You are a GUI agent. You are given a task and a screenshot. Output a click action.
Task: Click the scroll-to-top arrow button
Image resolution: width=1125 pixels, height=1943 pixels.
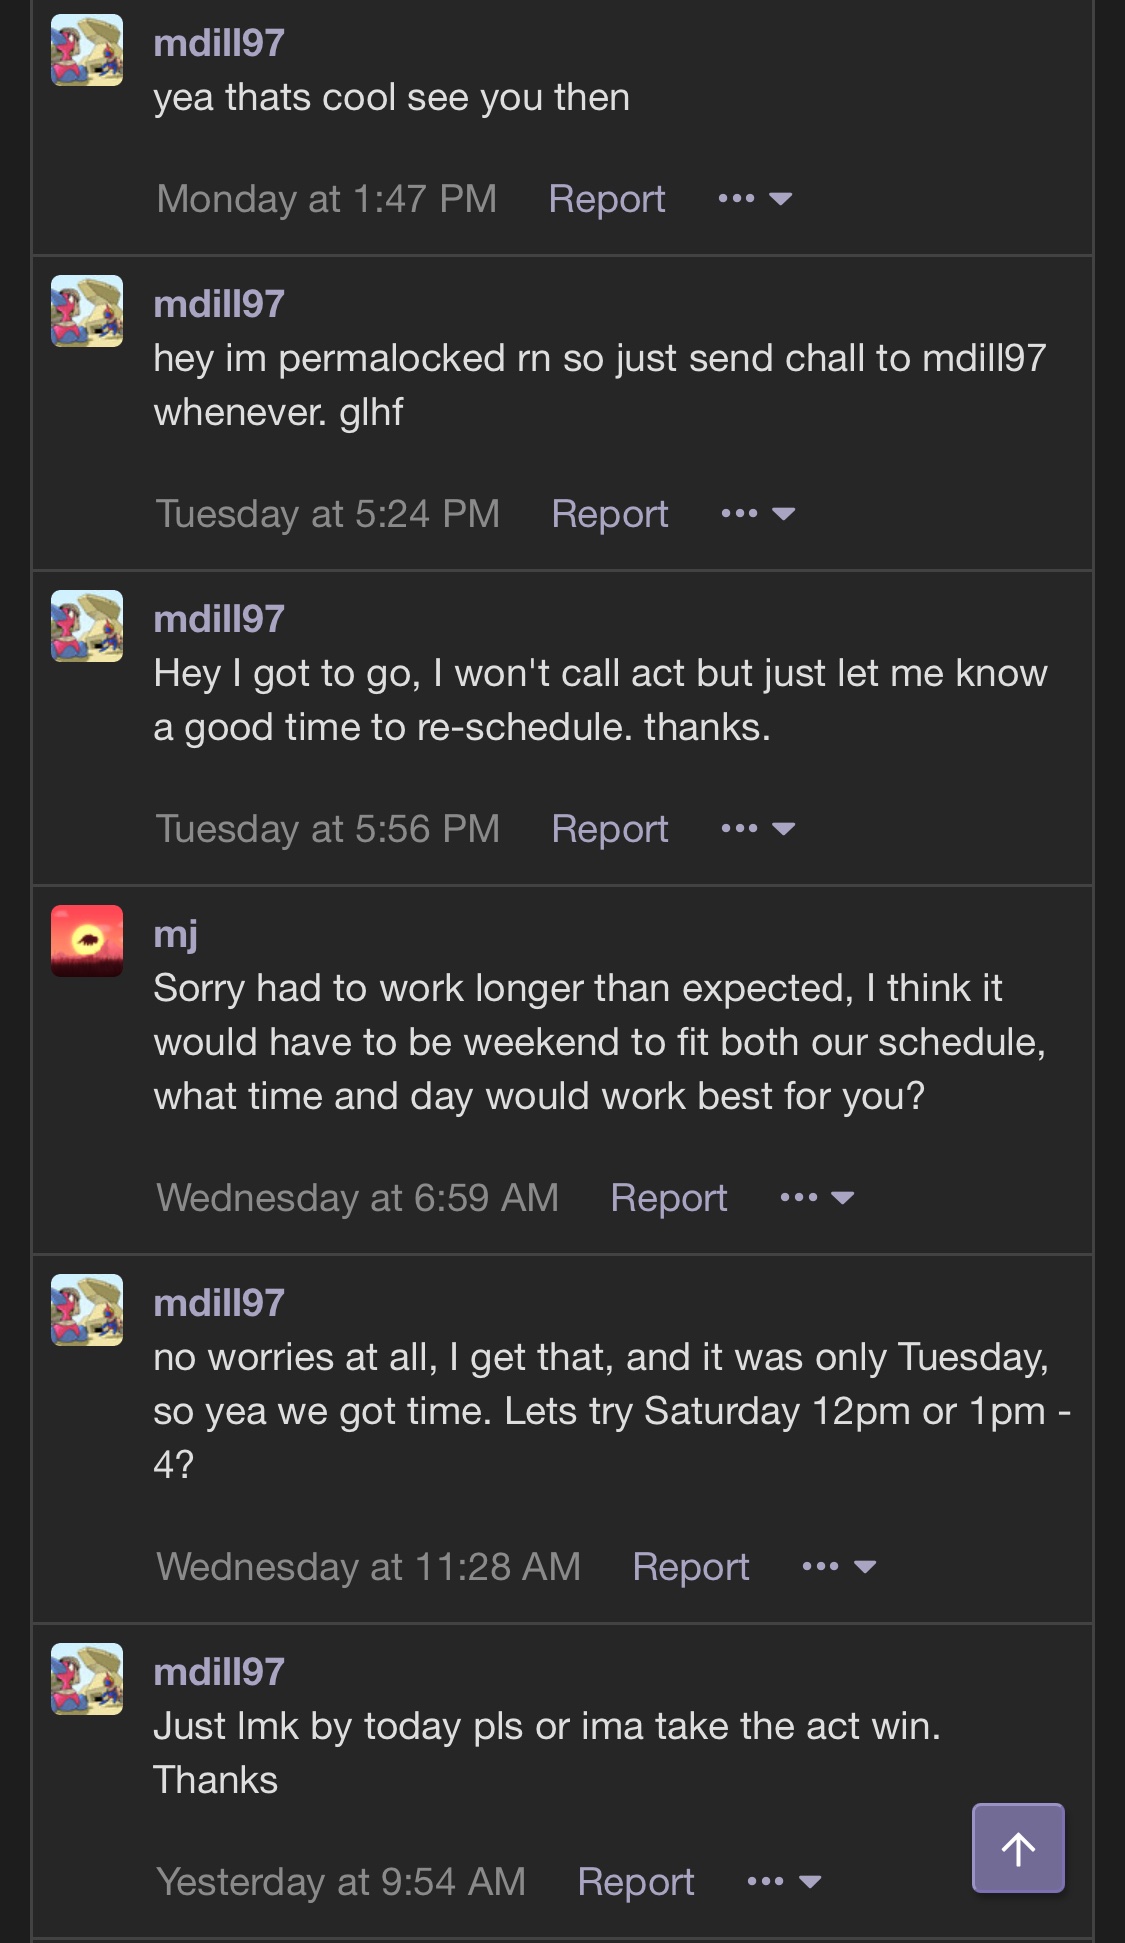click(1018, 1848)
